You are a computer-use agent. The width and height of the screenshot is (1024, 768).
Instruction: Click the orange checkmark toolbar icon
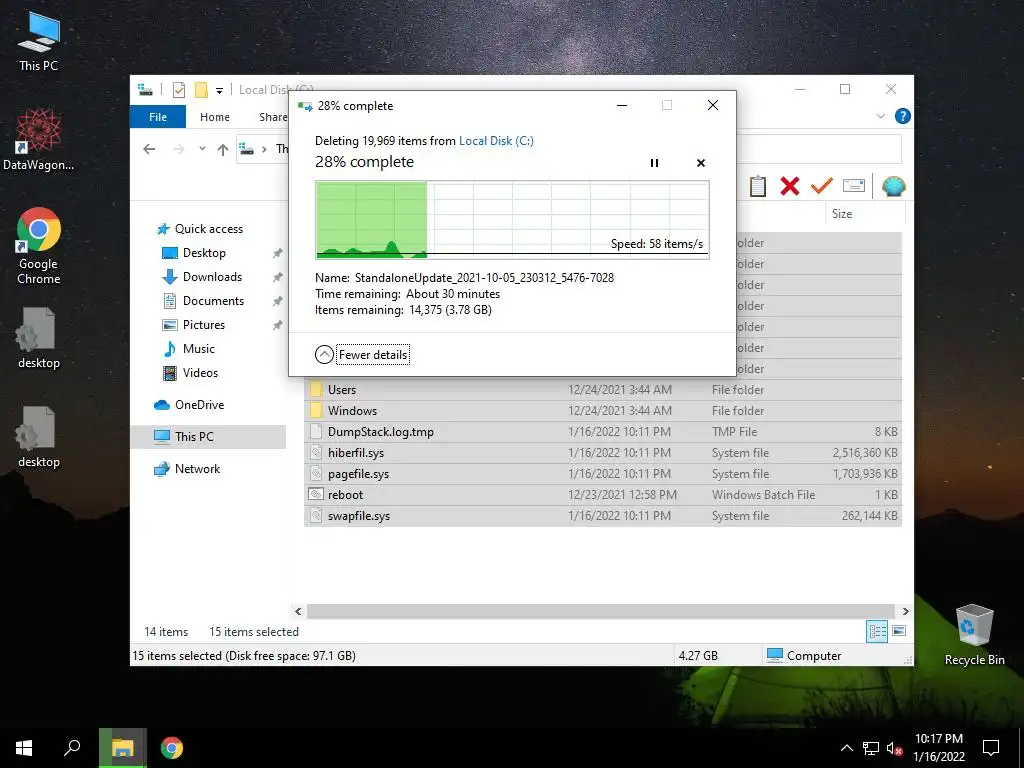click(822, 186)
